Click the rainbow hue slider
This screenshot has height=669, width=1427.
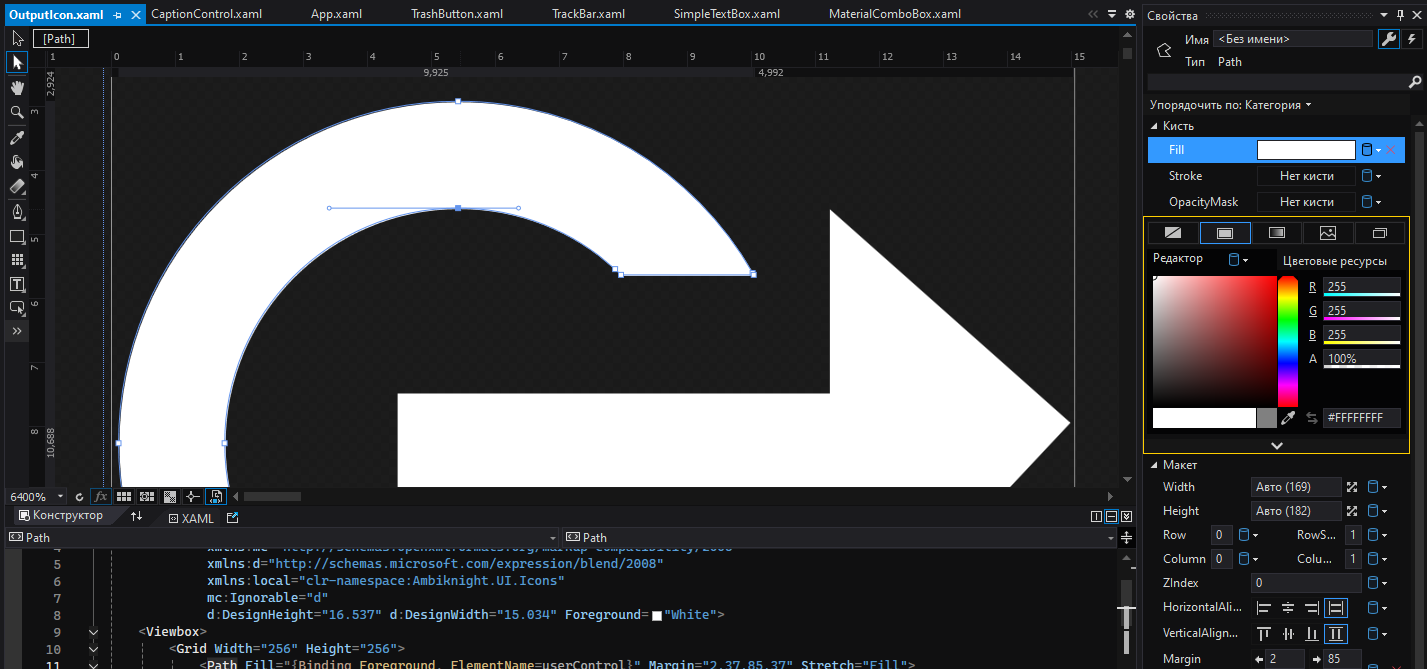(1288, 341)
